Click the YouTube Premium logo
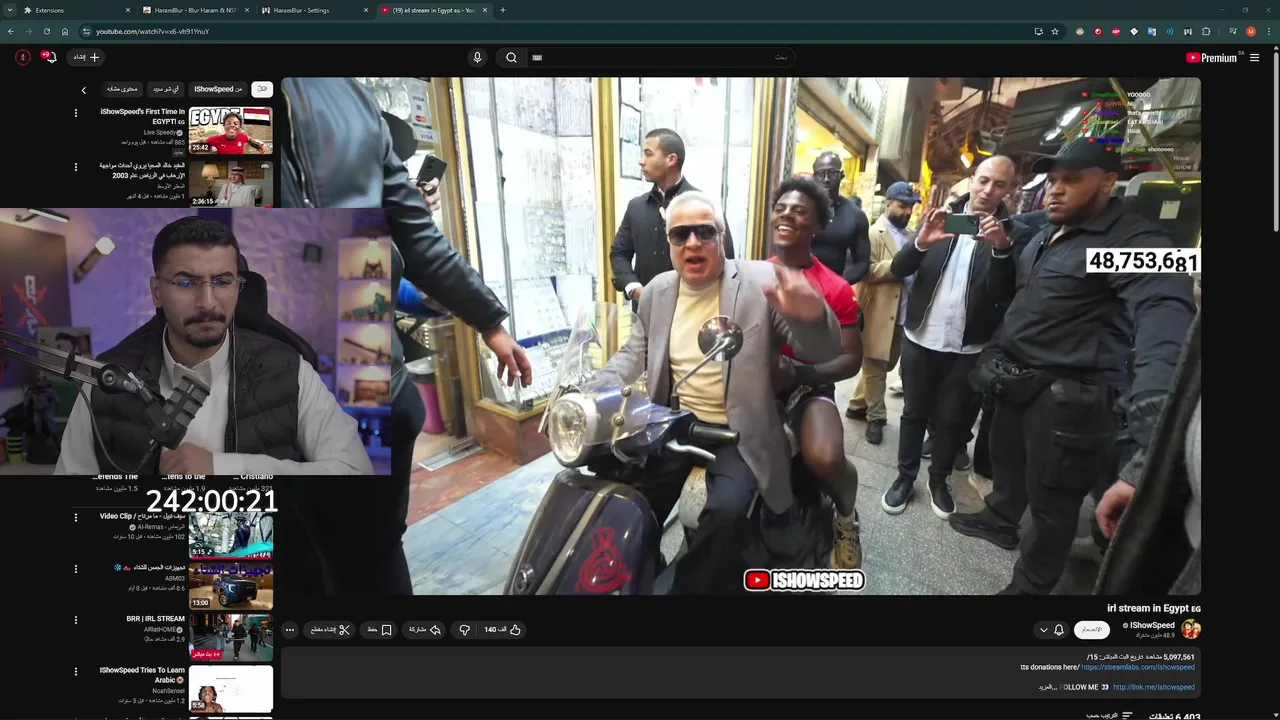This screenshot has height=720, width=1280. 1213,58
